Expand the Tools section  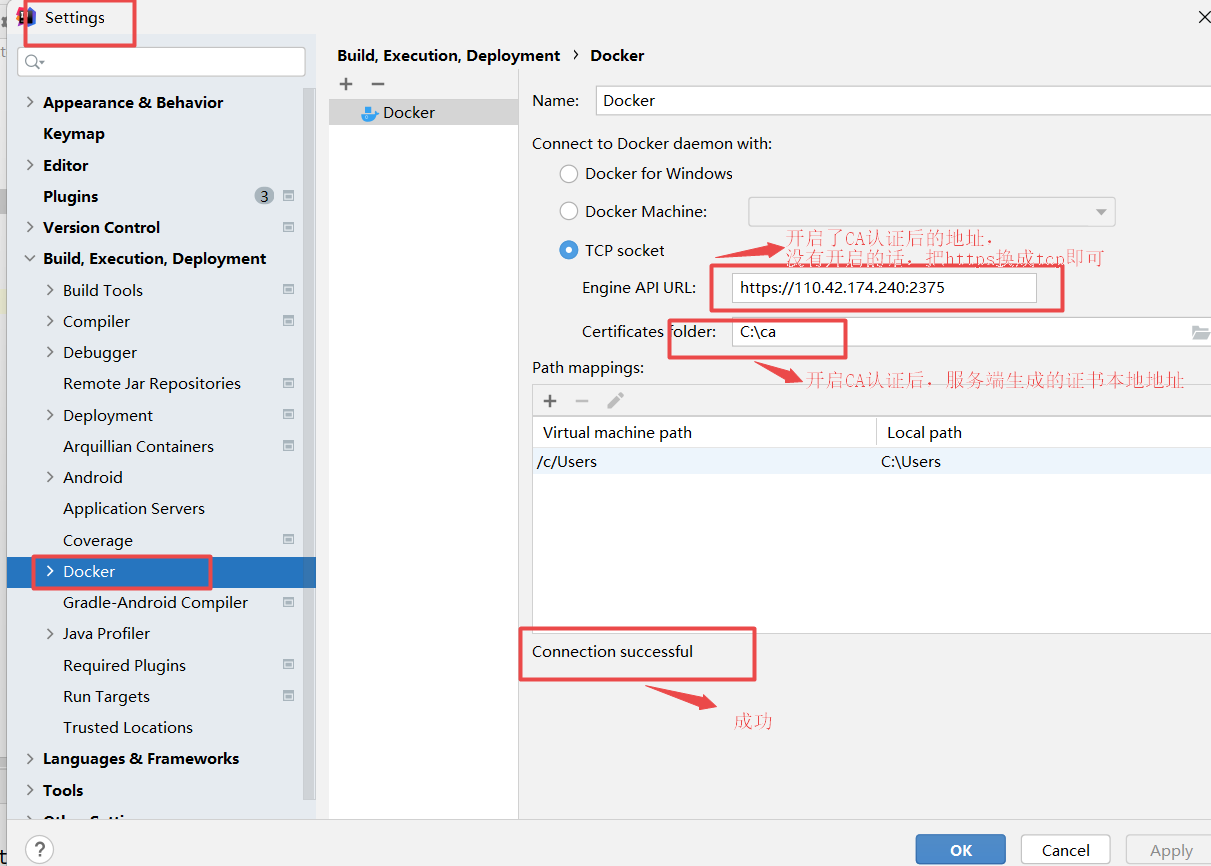pyautogui.click(x=30, y=790)
